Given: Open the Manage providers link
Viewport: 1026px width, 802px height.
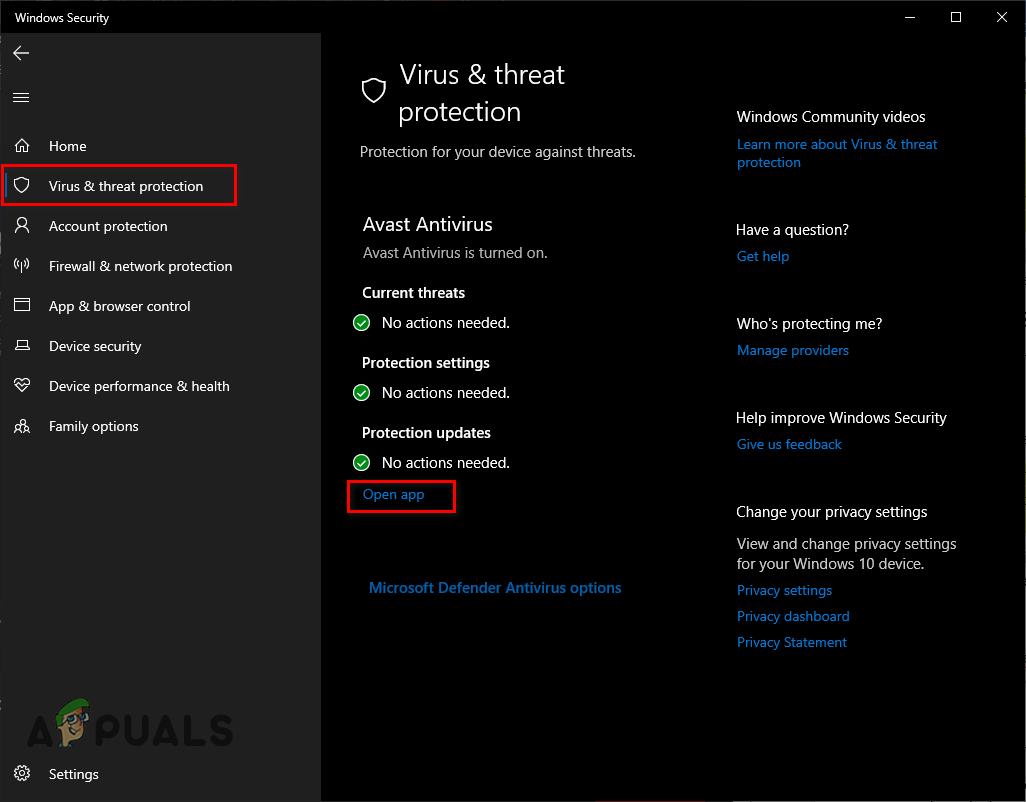Looking at the screenshot, I should click(792, 350).
